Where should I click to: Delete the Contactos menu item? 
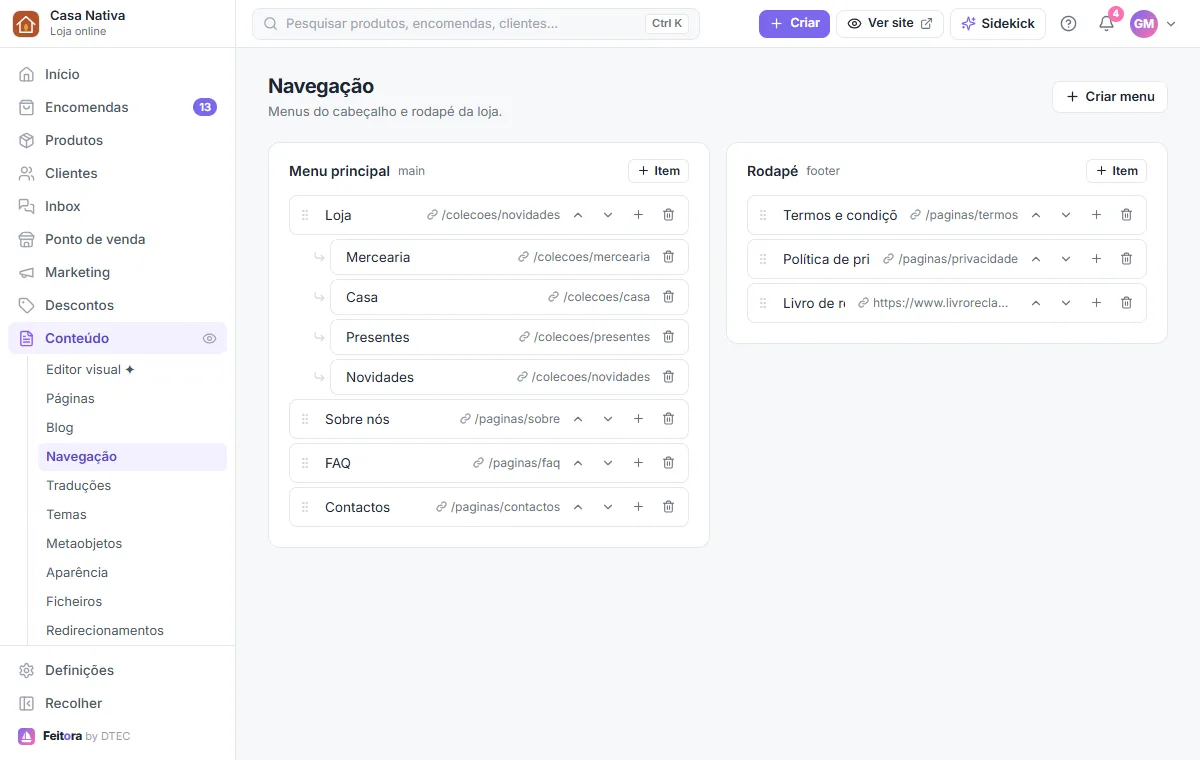[x=668, y=507]
